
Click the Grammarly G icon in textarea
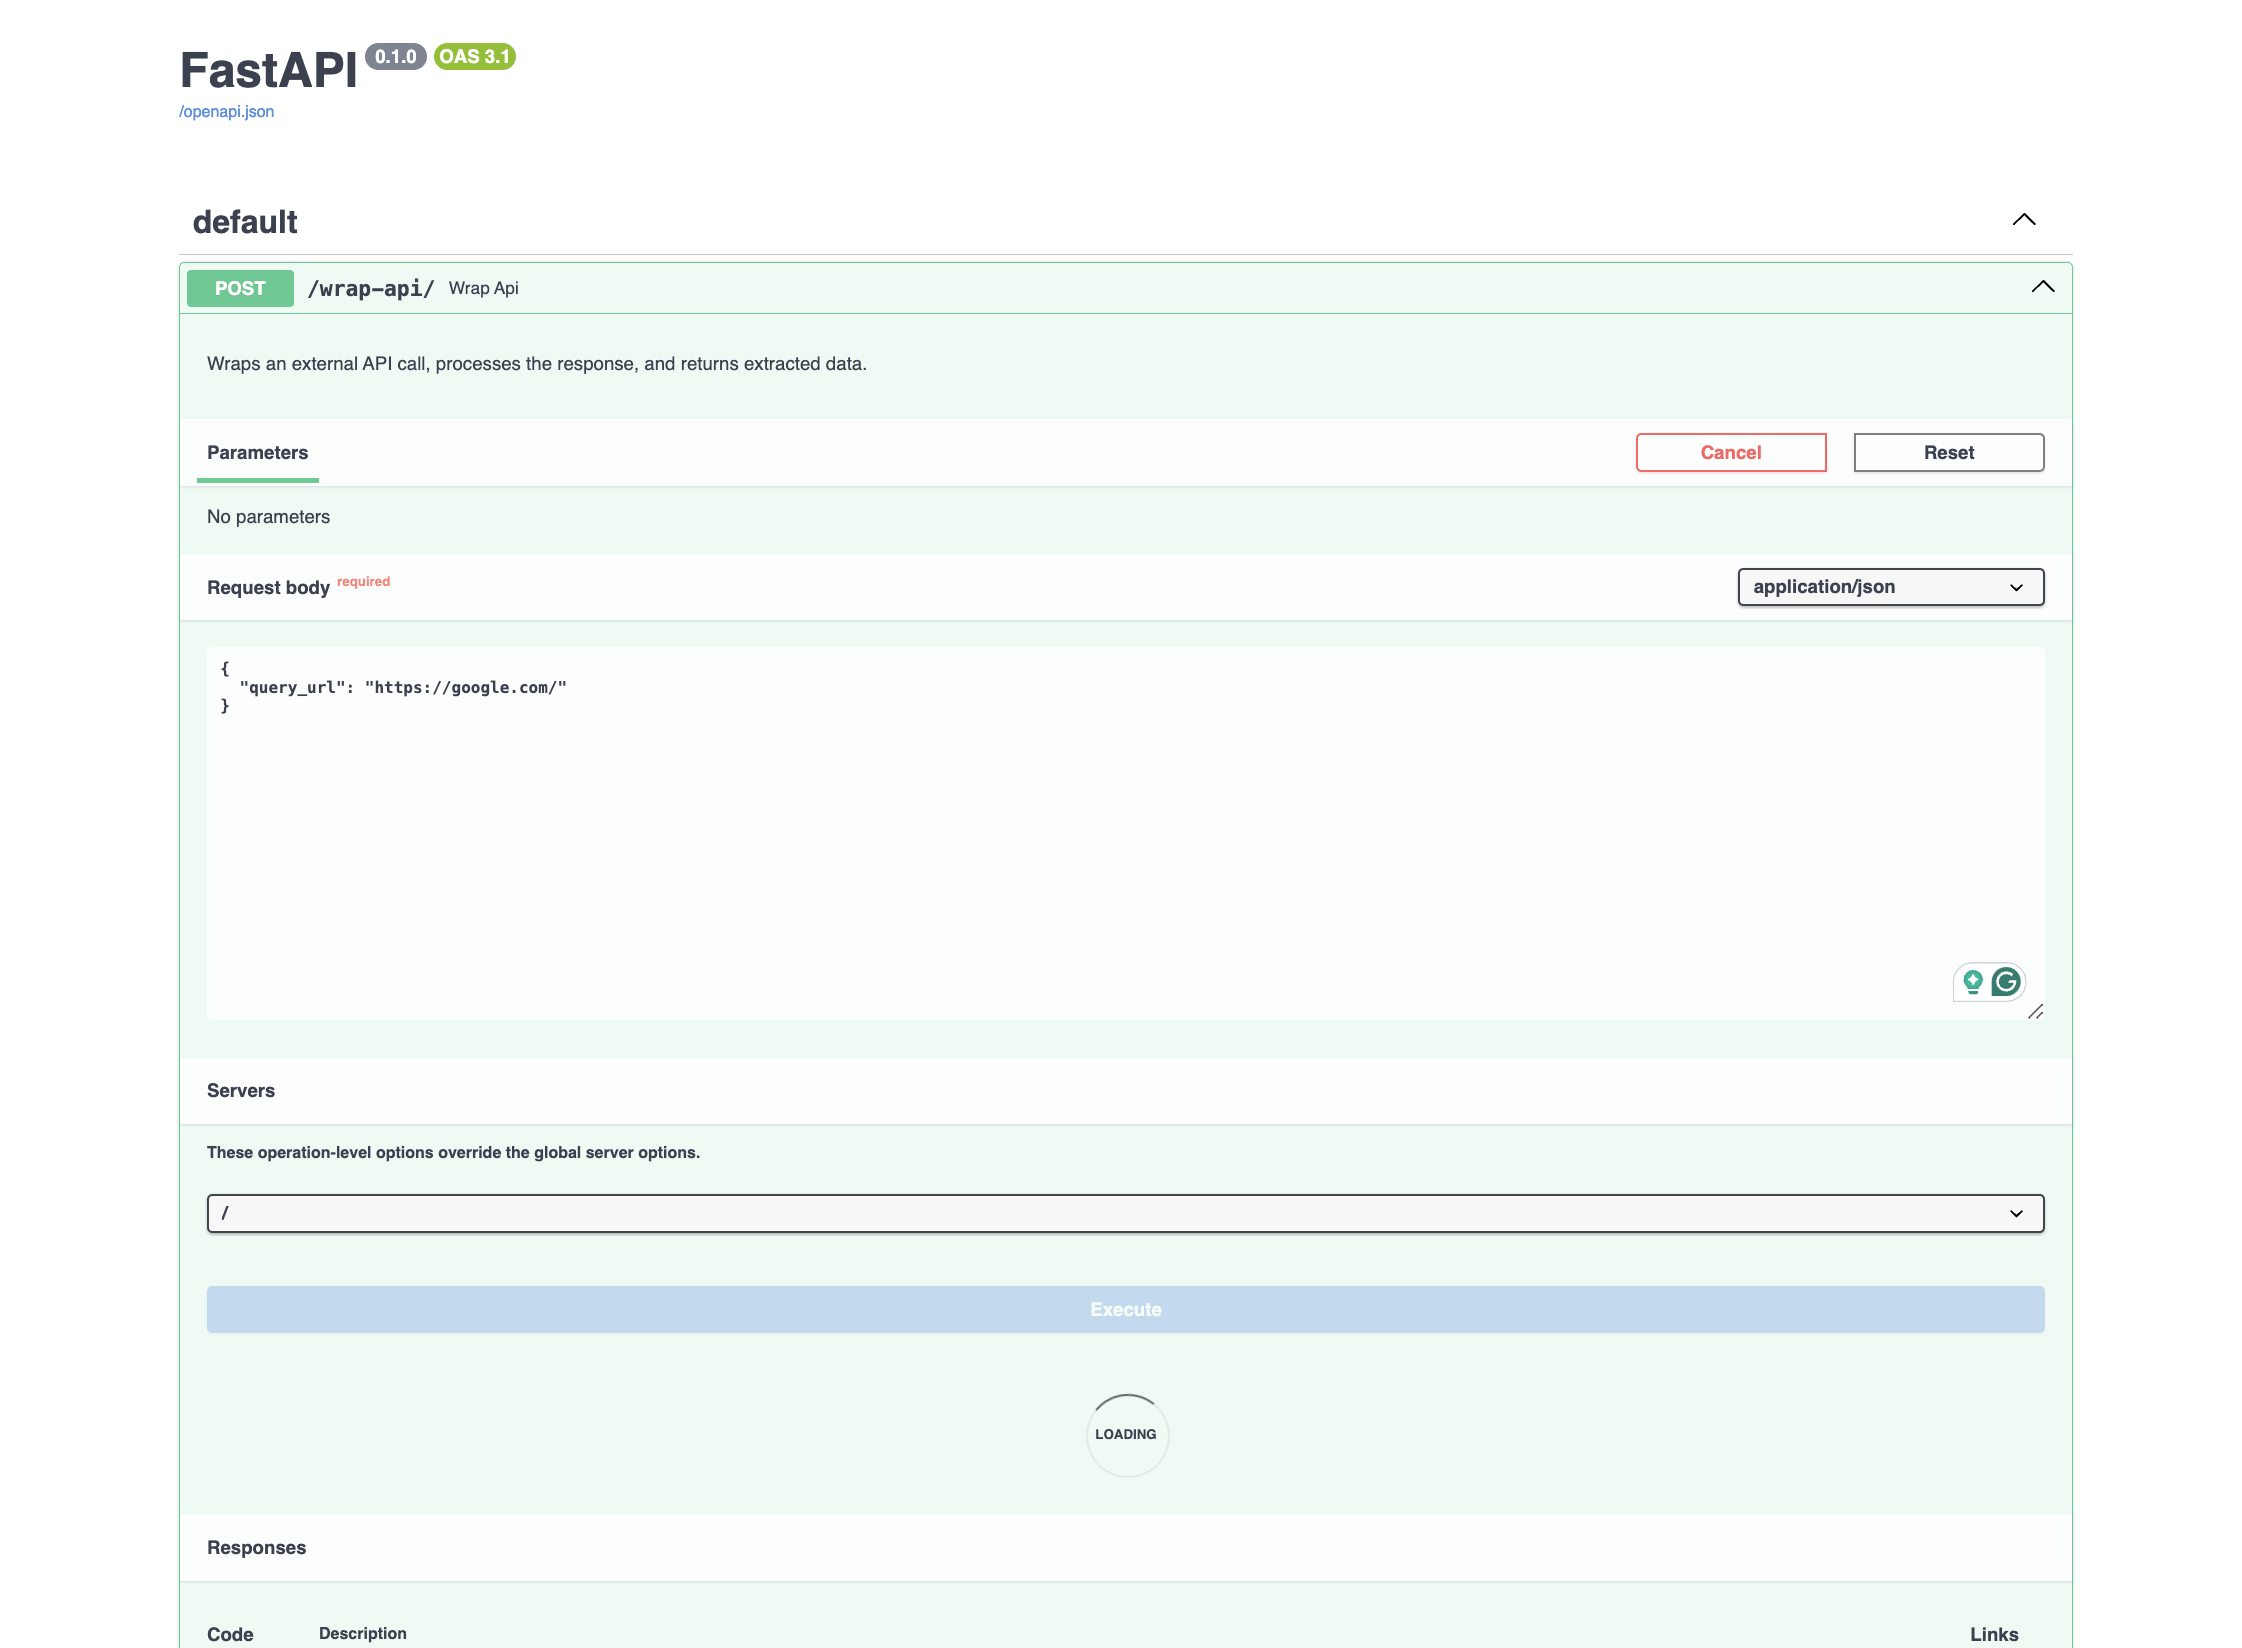tap(2006, 982)
